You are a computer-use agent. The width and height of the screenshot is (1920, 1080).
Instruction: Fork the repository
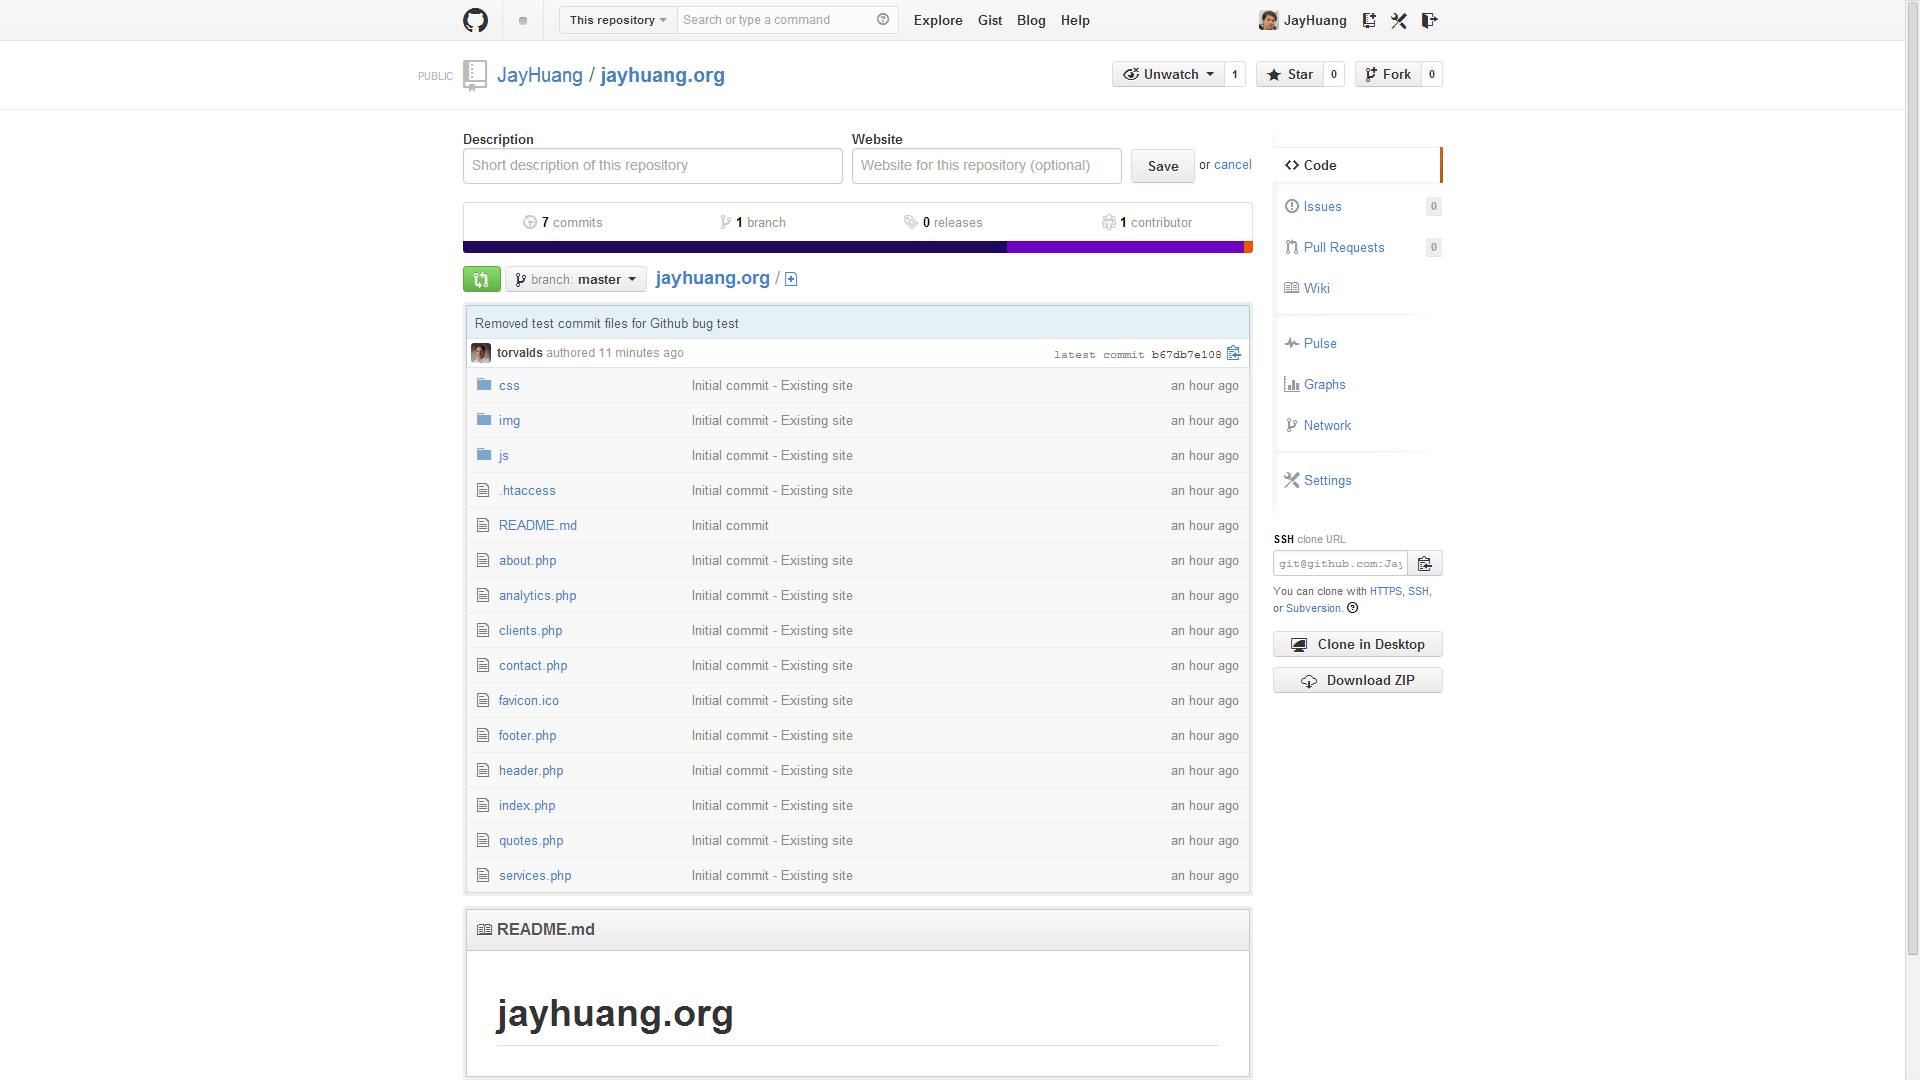point(1388,74)
